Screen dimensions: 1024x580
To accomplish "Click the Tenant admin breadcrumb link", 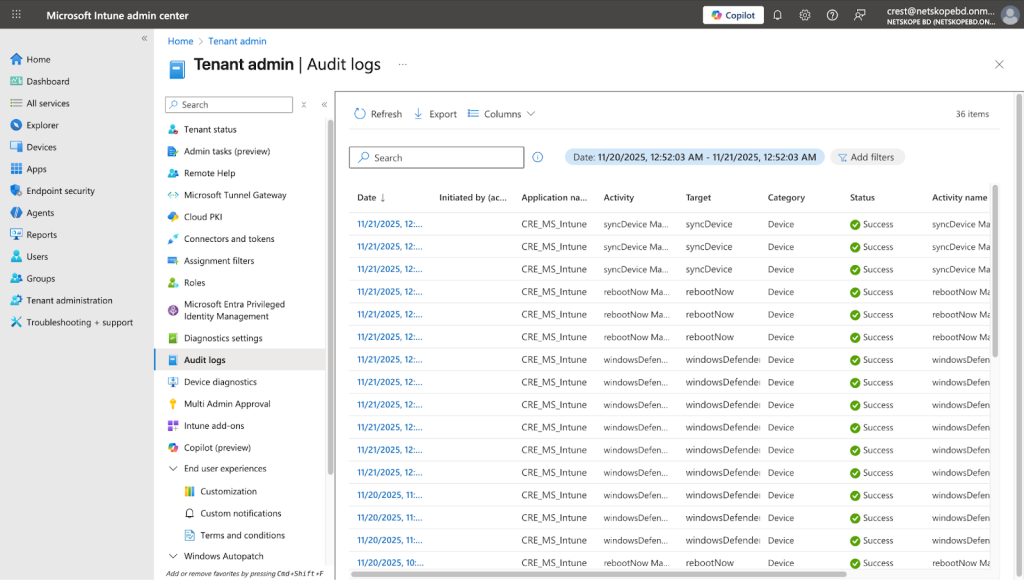I will click(237, 41).
